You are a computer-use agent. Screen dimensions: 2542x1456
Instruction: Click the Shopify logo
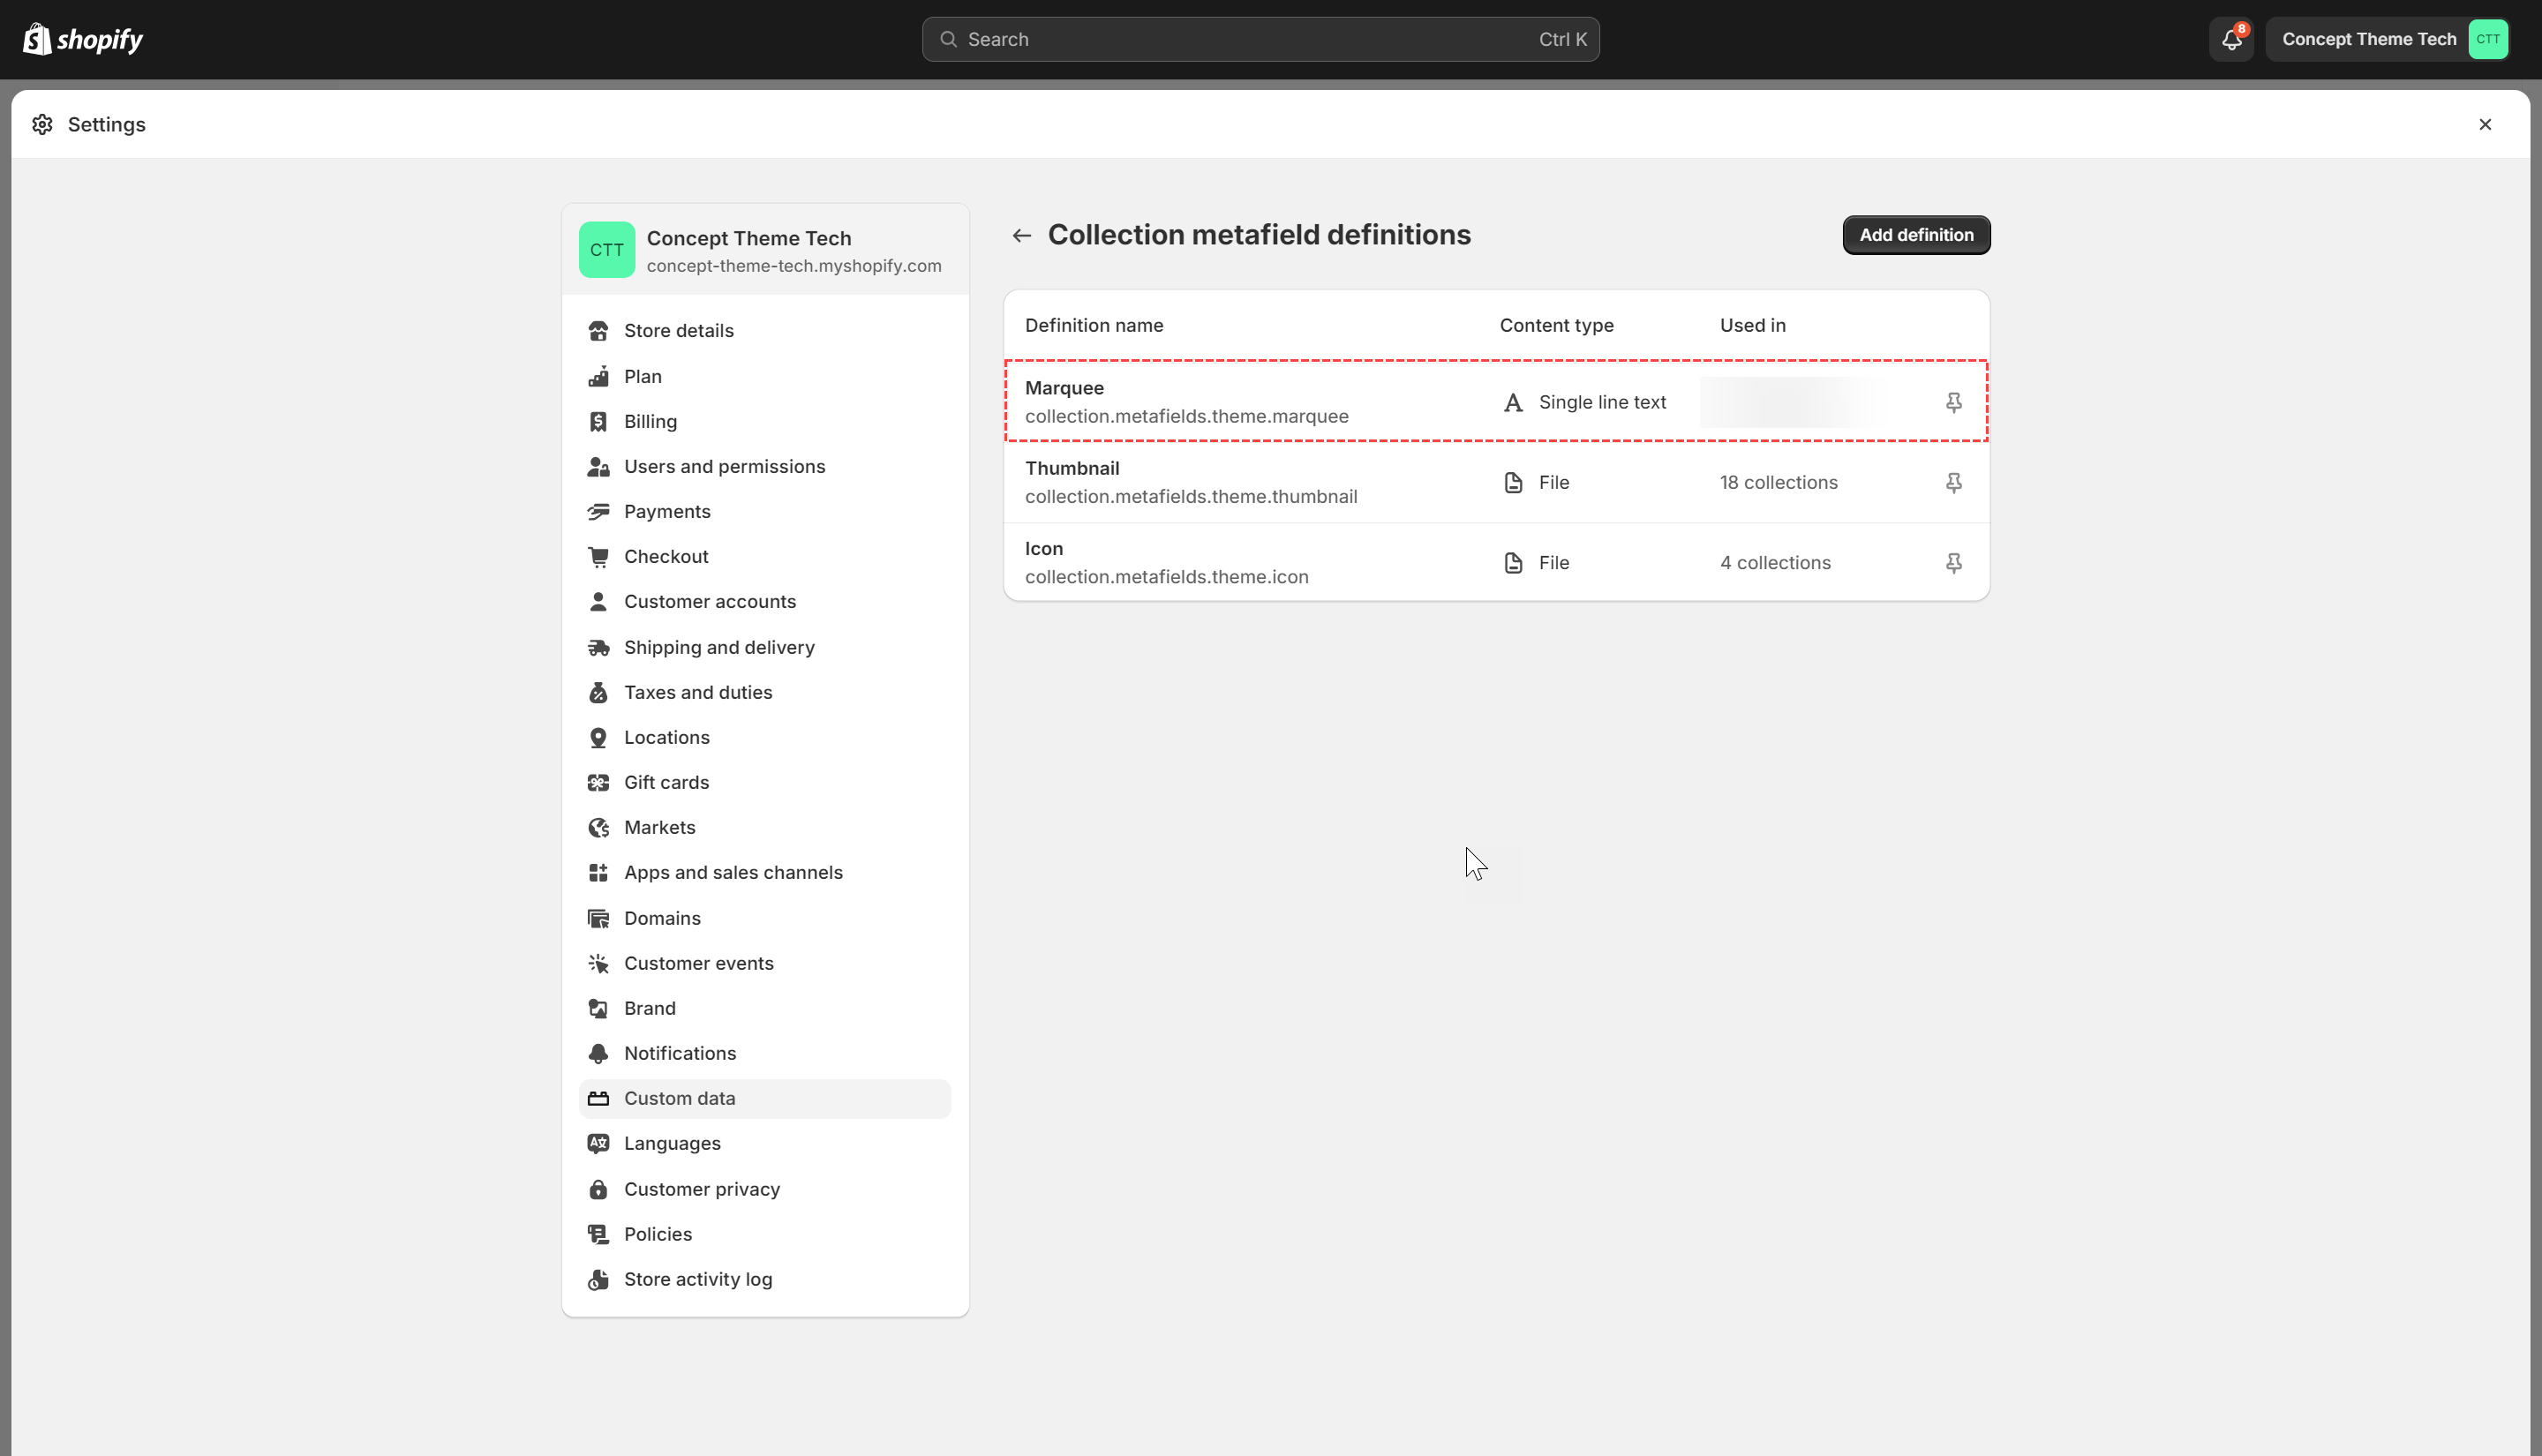coord(83,39)
